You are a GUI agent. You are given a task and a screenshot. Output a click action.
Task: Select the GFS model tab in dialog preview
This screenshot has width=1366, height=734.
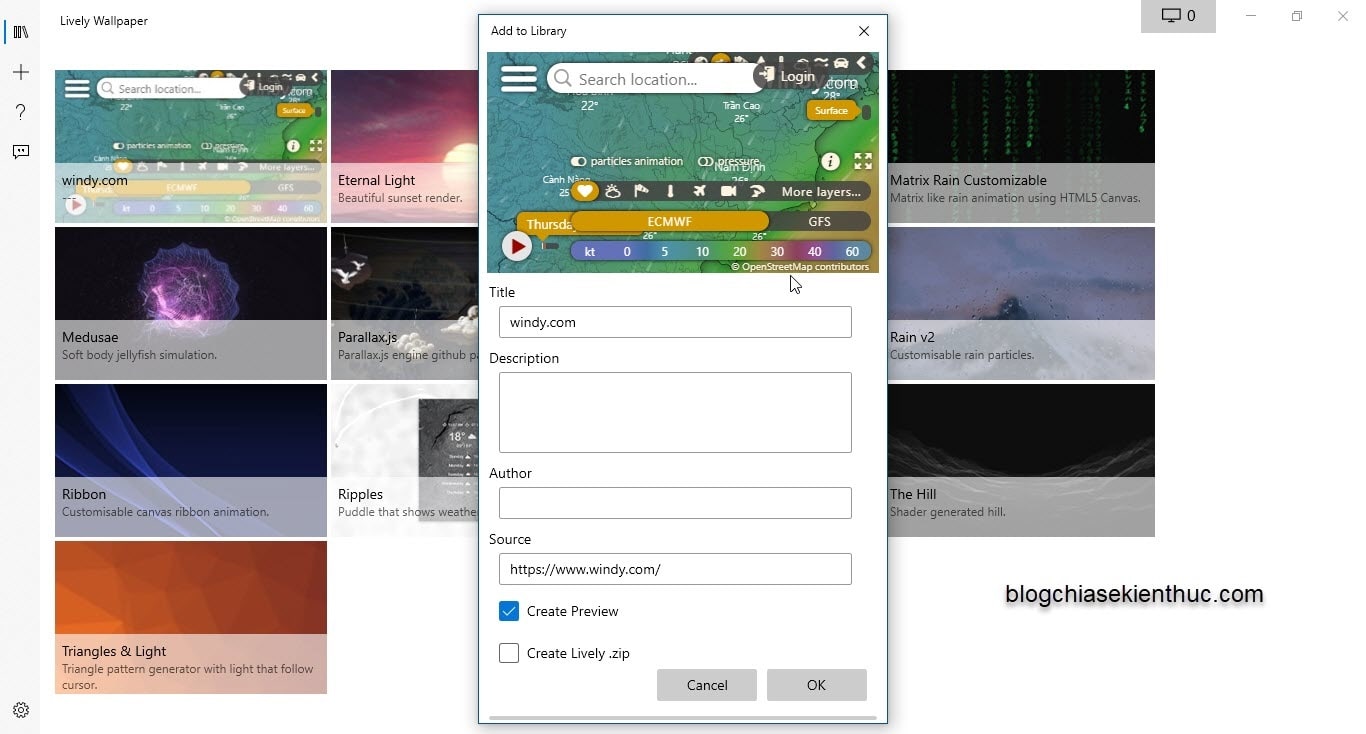tap(819, 222)
